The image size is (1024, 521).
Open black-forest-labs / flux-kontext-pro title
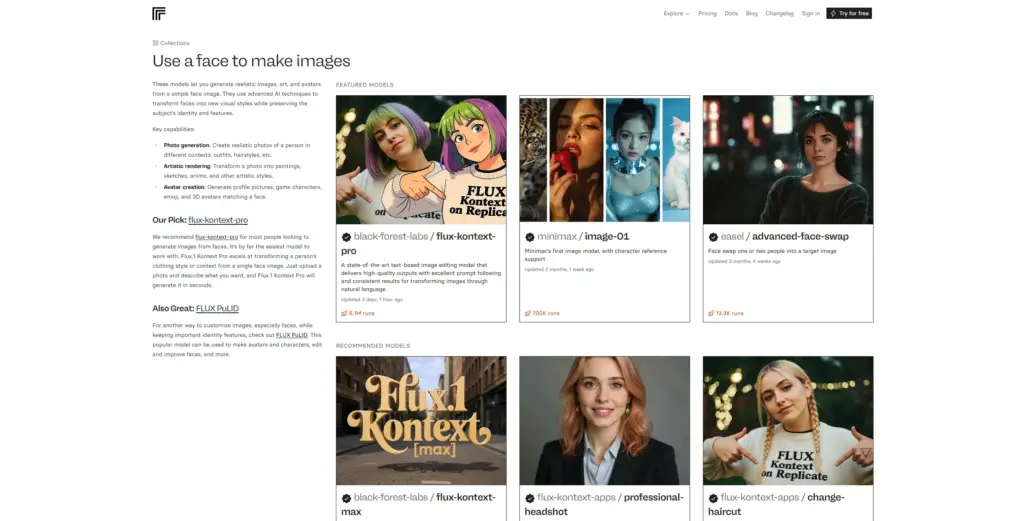point(419,244)
